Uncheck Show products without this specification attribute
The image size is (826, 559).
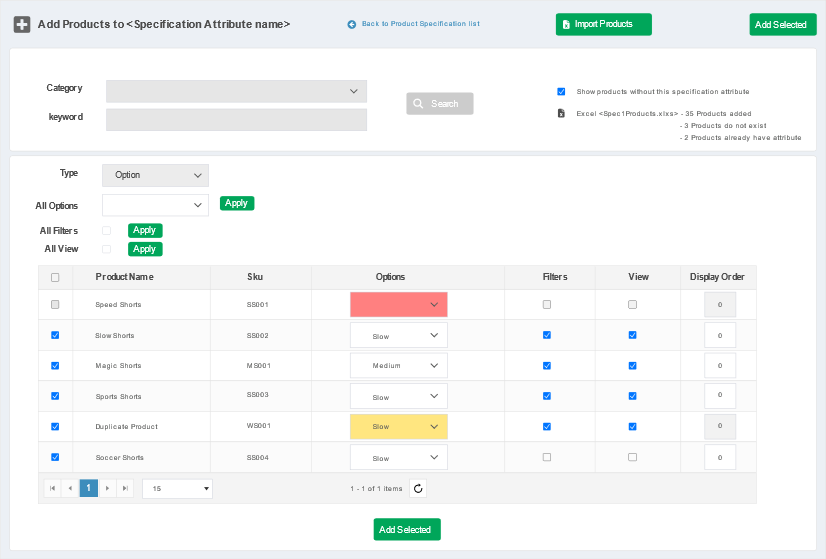pos(561,91)
